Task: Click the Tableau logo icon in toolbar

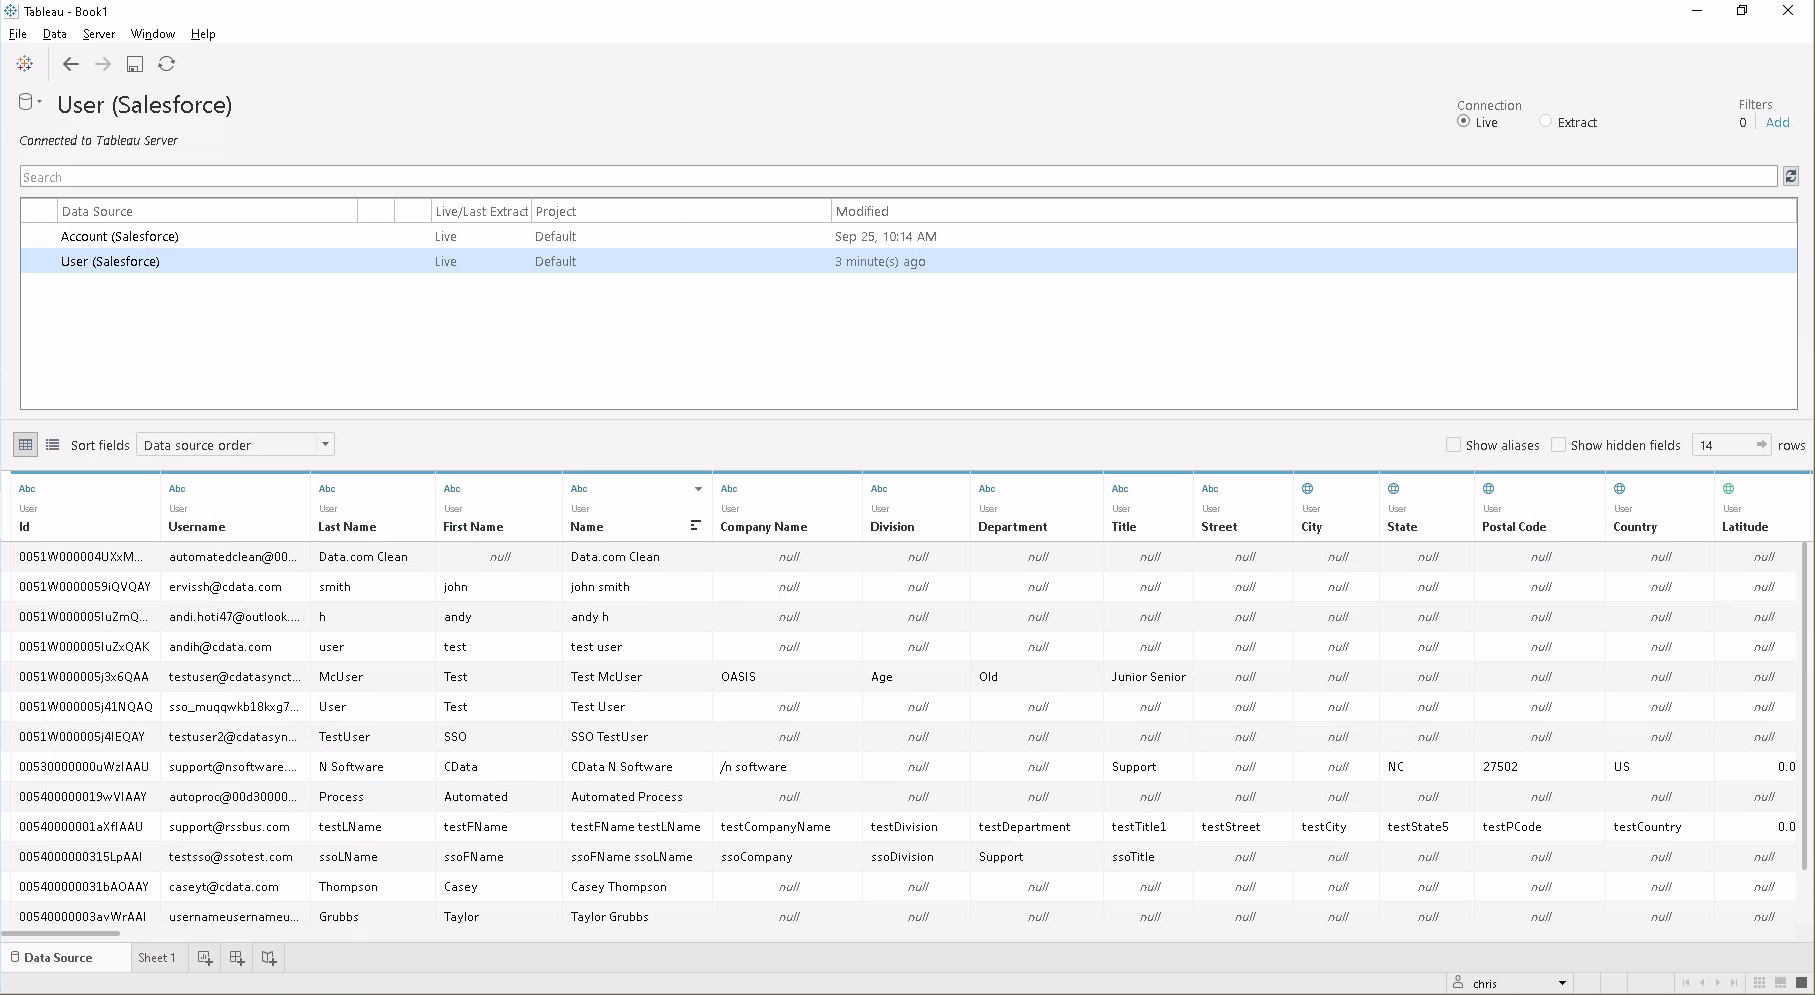Action: (x=25, y=64)
